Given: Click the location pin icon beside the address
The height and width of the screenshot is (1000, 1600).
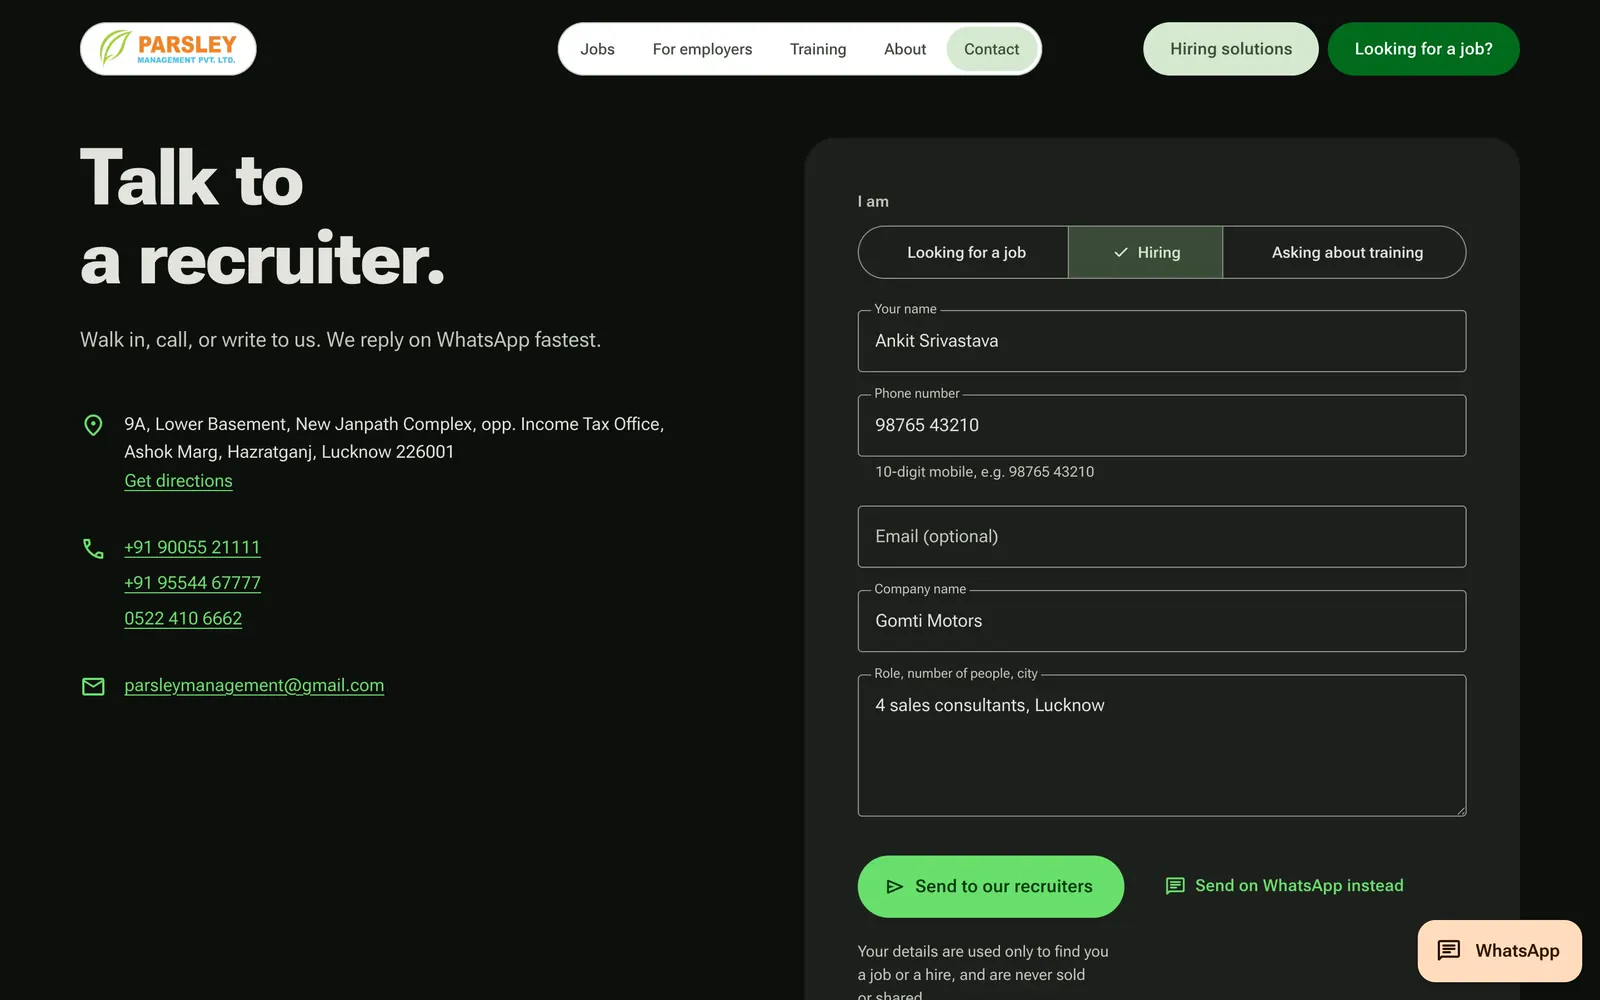Looking at the screenshot, I should [x=93, y=425].
